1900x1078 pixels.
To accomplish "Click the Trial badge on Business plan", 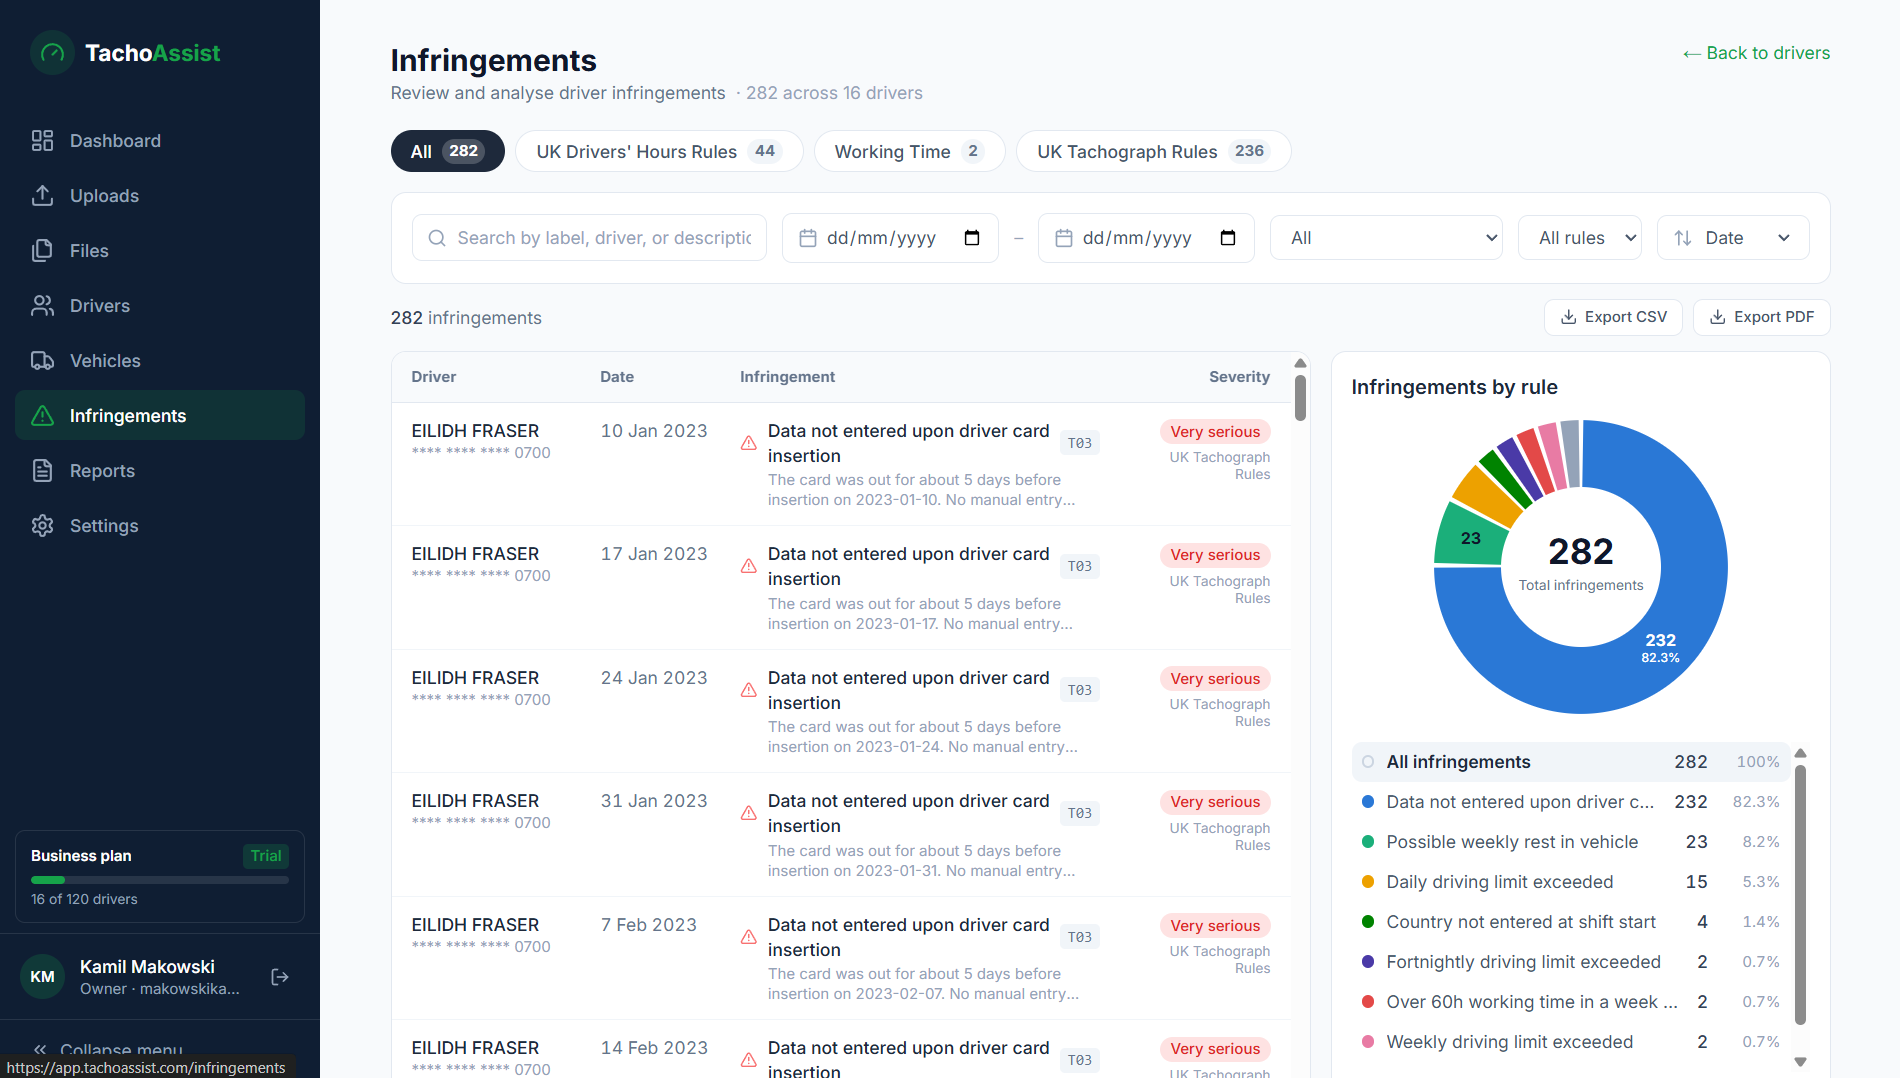I will pyautogui.click(x=266, y=856).
